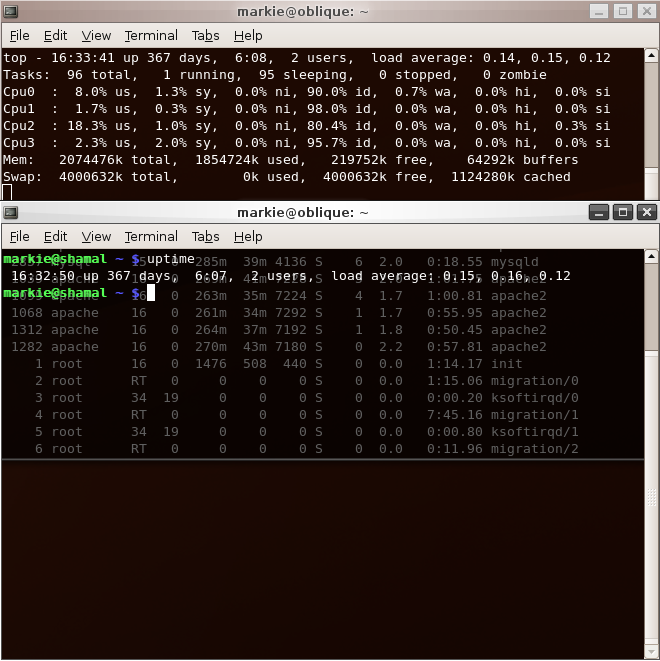This screenshot has height=661, width=660.
Task: Open Help menu in top terminal window
Action: click(x=248, y=36)
